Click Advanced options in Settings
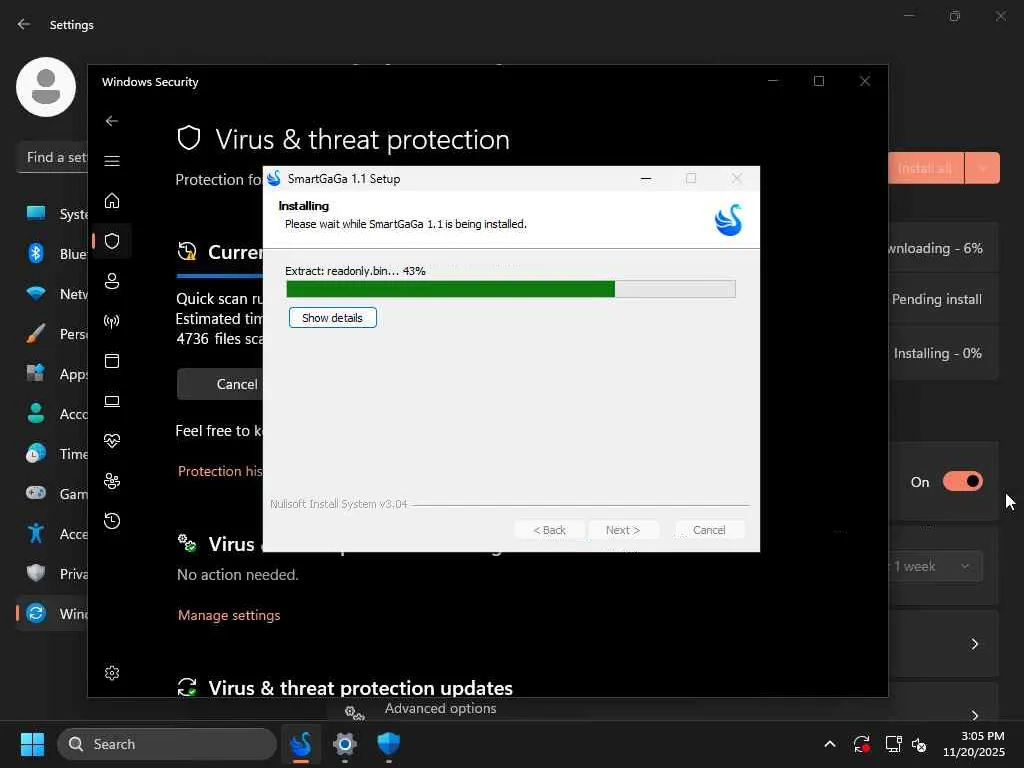This screenshot has width=1024, height=768. [440, 709]
